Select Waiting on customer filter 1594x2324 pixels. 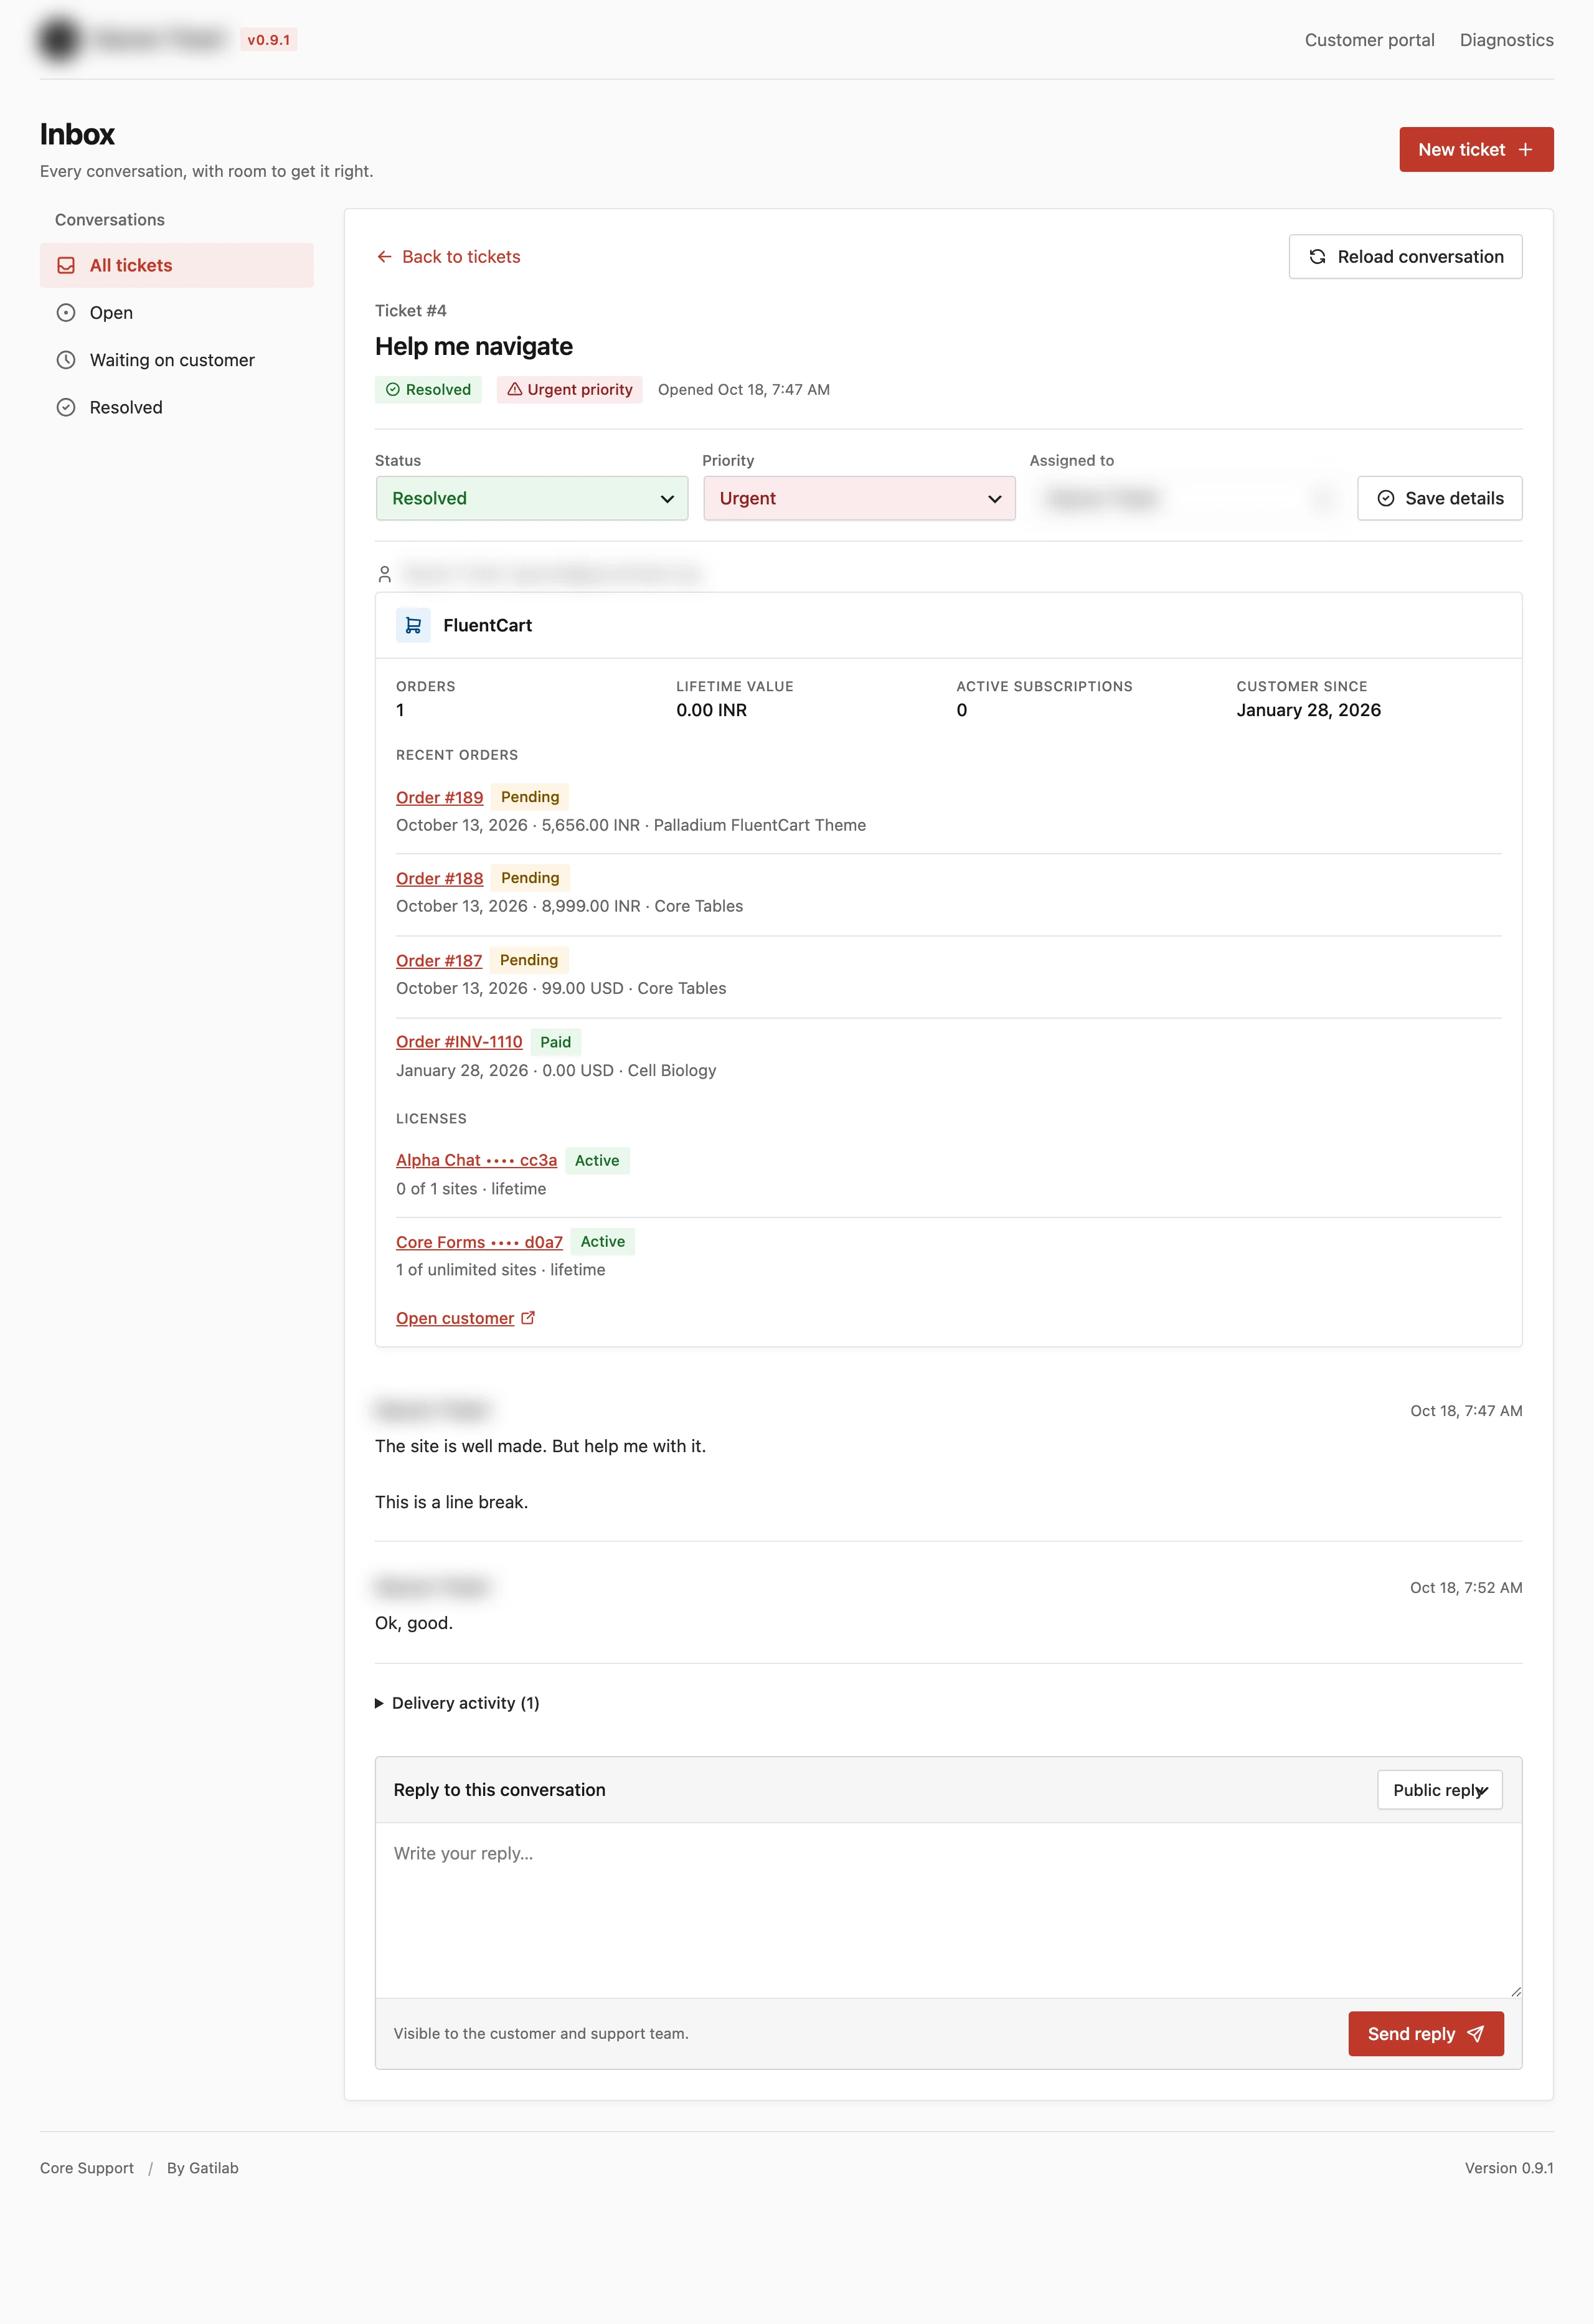(177, 360)
